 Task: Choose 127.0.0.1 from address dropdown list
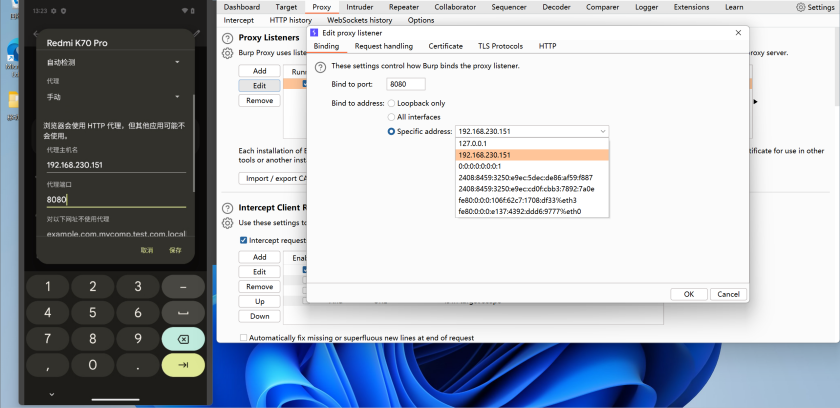[x=476, y=143]
